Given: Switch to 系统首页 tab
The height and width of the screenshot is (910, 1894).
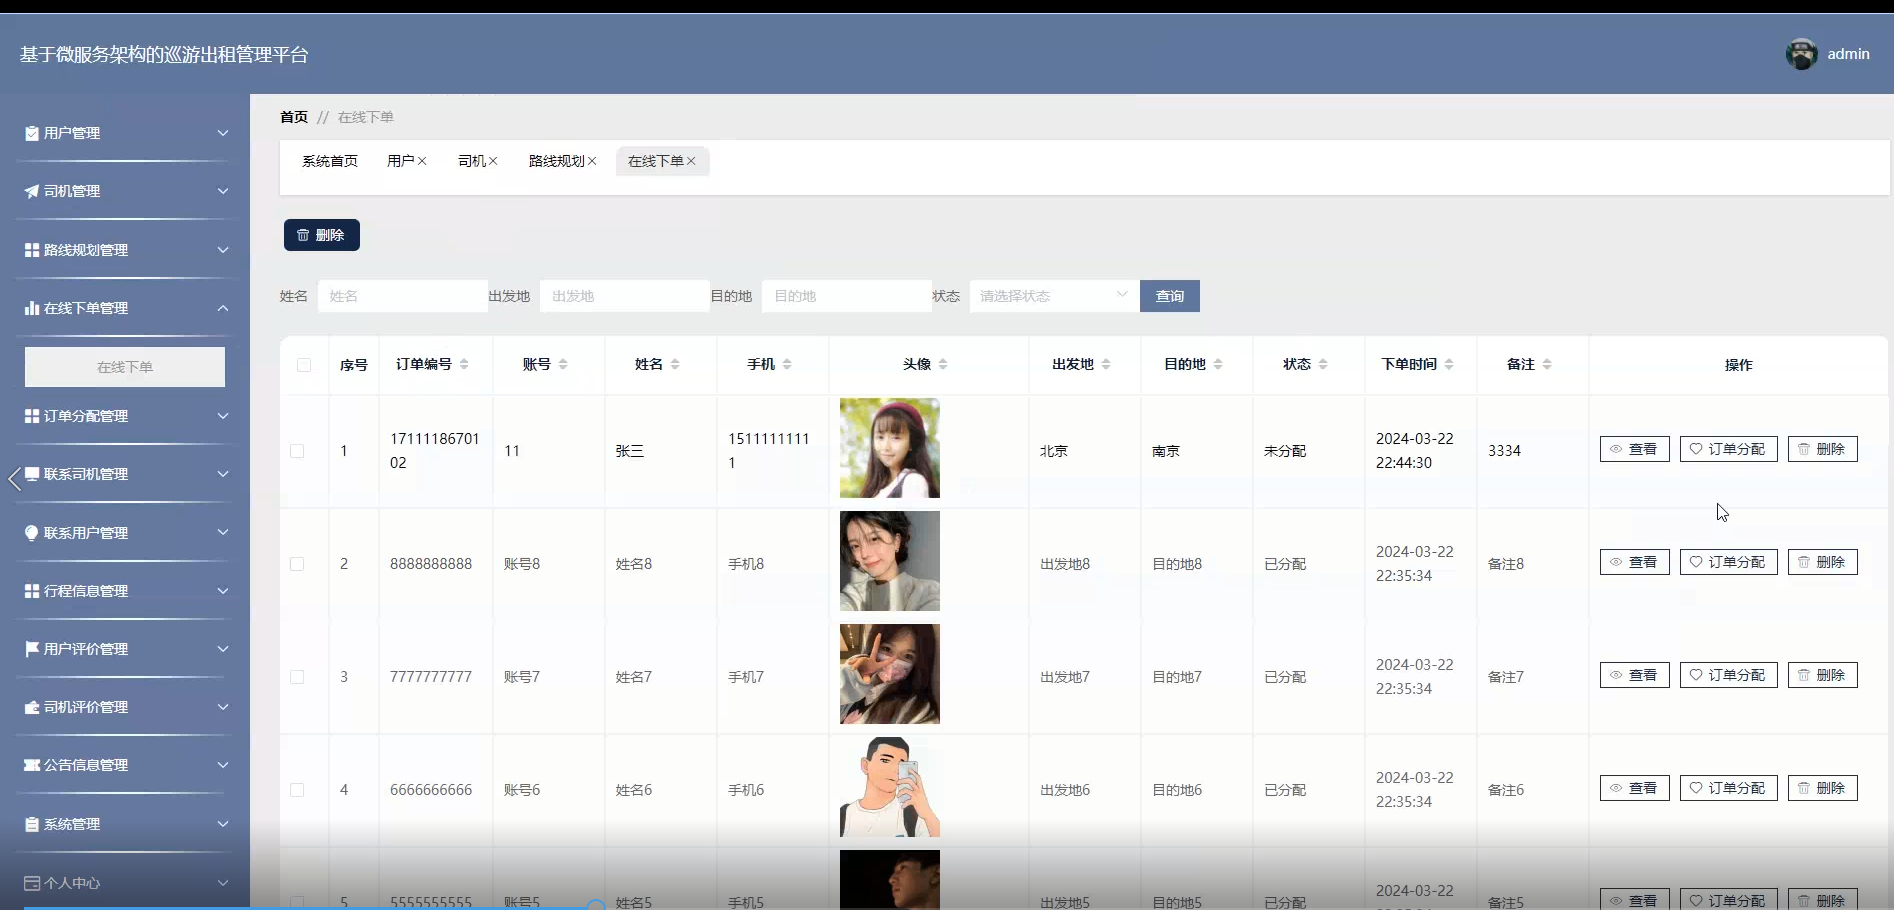Looking at the screenshot, I should tap(330, 161).
